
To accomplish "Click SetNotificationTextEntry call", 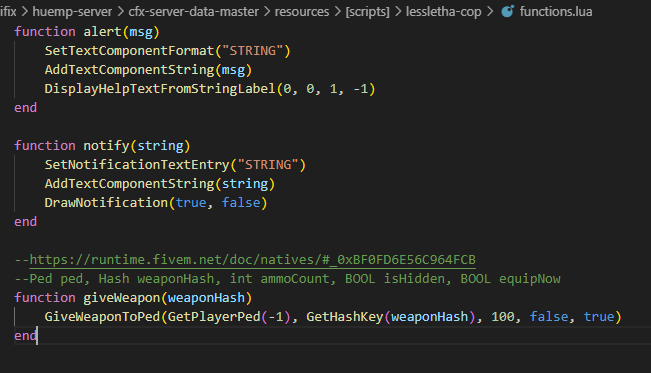I will coord(137,165).
